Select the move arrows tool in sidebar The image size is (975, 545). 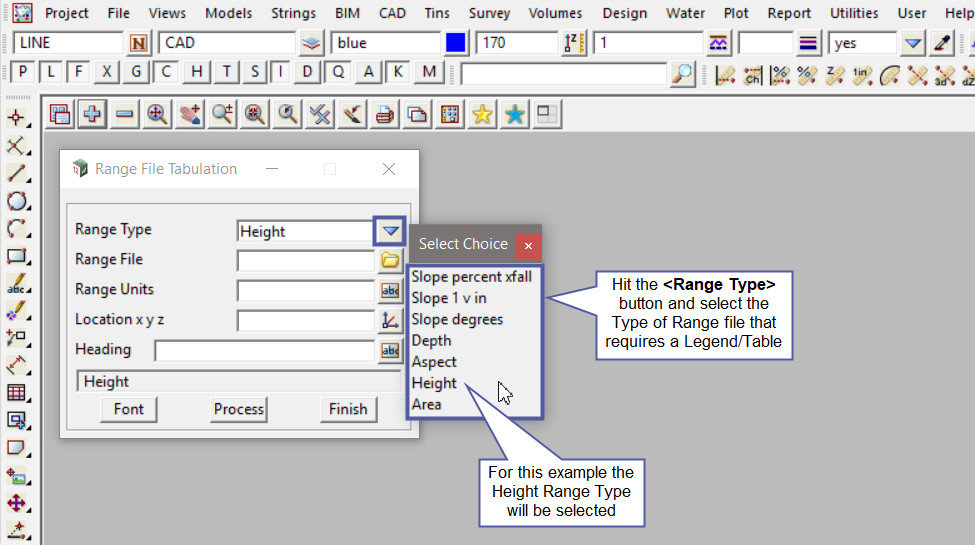click(17, 503)
